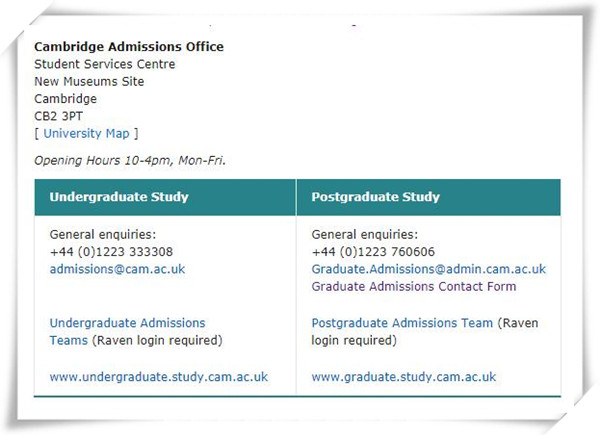This screenshot has height=435, width=600.
Task: Click the Cambridge Admissions Office heading
Action: (129, 47)
